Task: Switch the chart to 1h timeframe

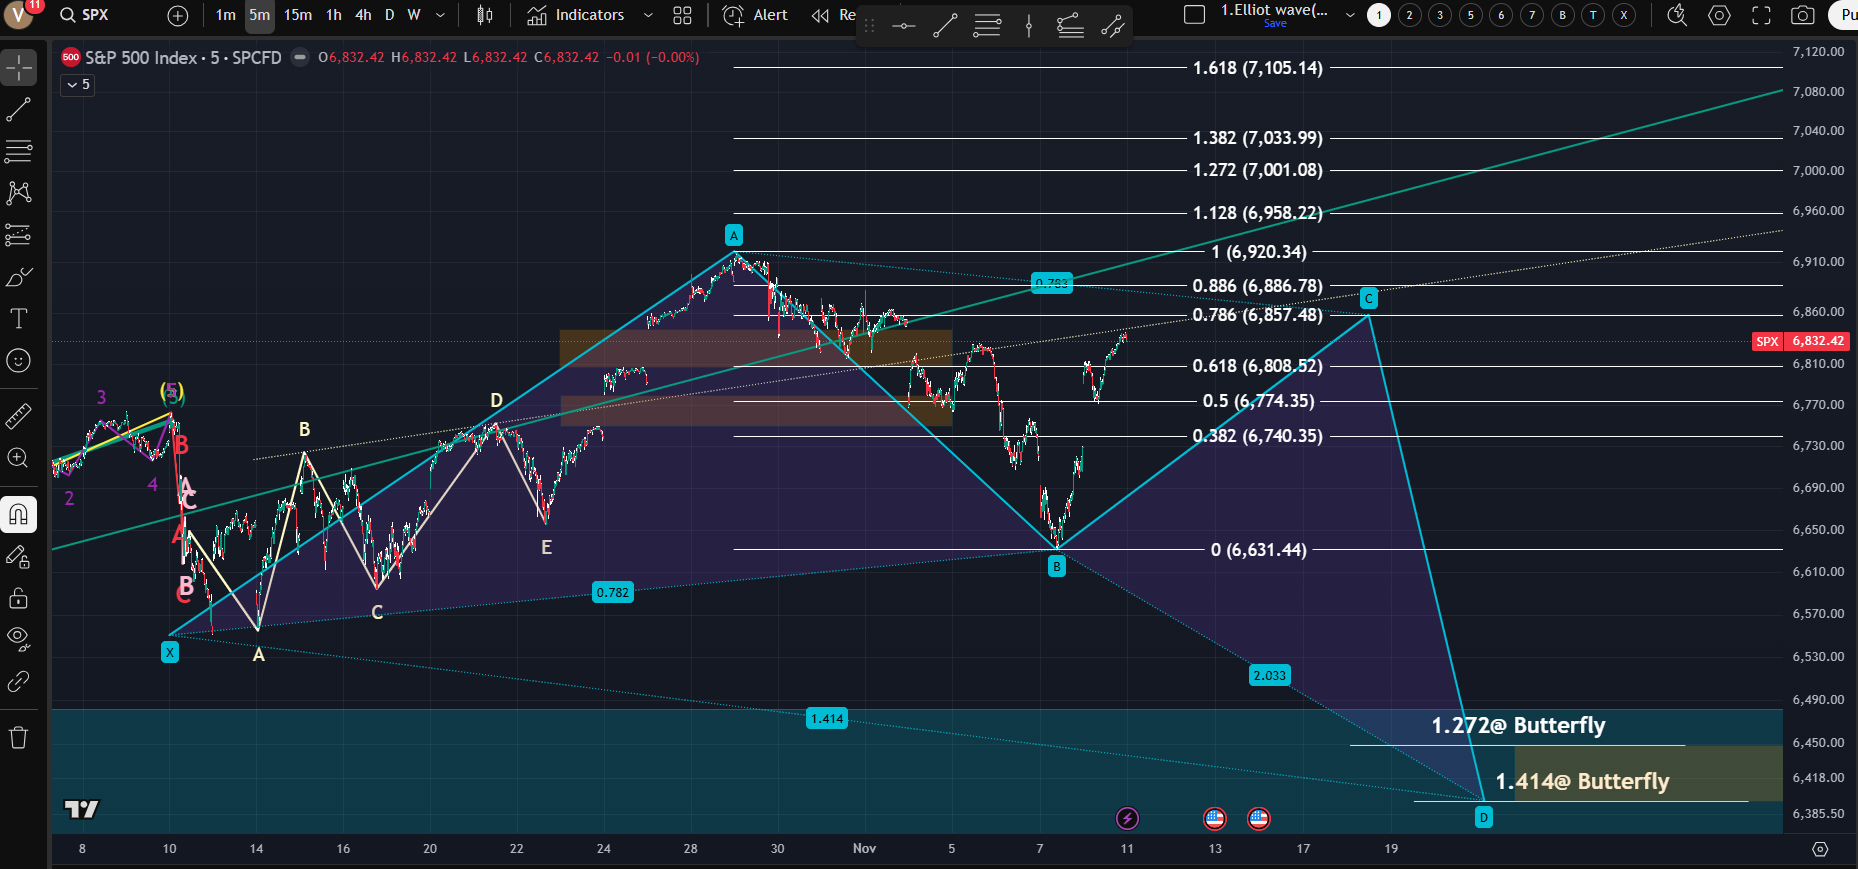Action: coord(333,15)
